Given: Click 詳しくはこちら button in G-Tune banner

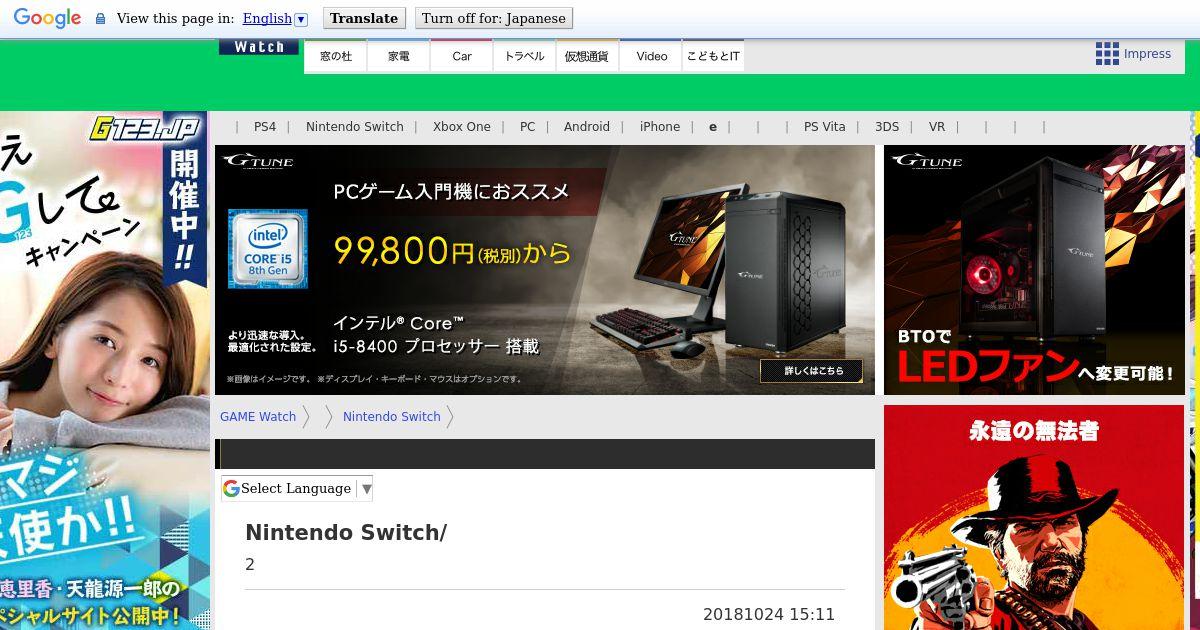Looking at the screenshot, I should (811, 371).
